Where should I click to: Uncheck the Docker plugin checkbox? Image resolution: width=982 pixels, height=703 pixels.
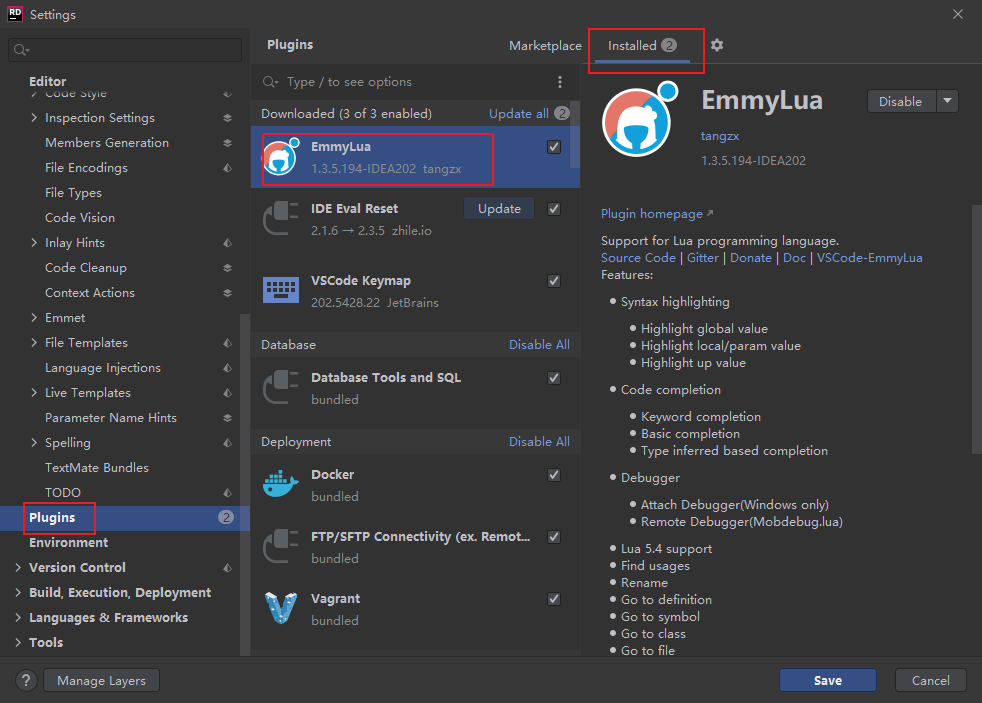(x=554, y=475)
